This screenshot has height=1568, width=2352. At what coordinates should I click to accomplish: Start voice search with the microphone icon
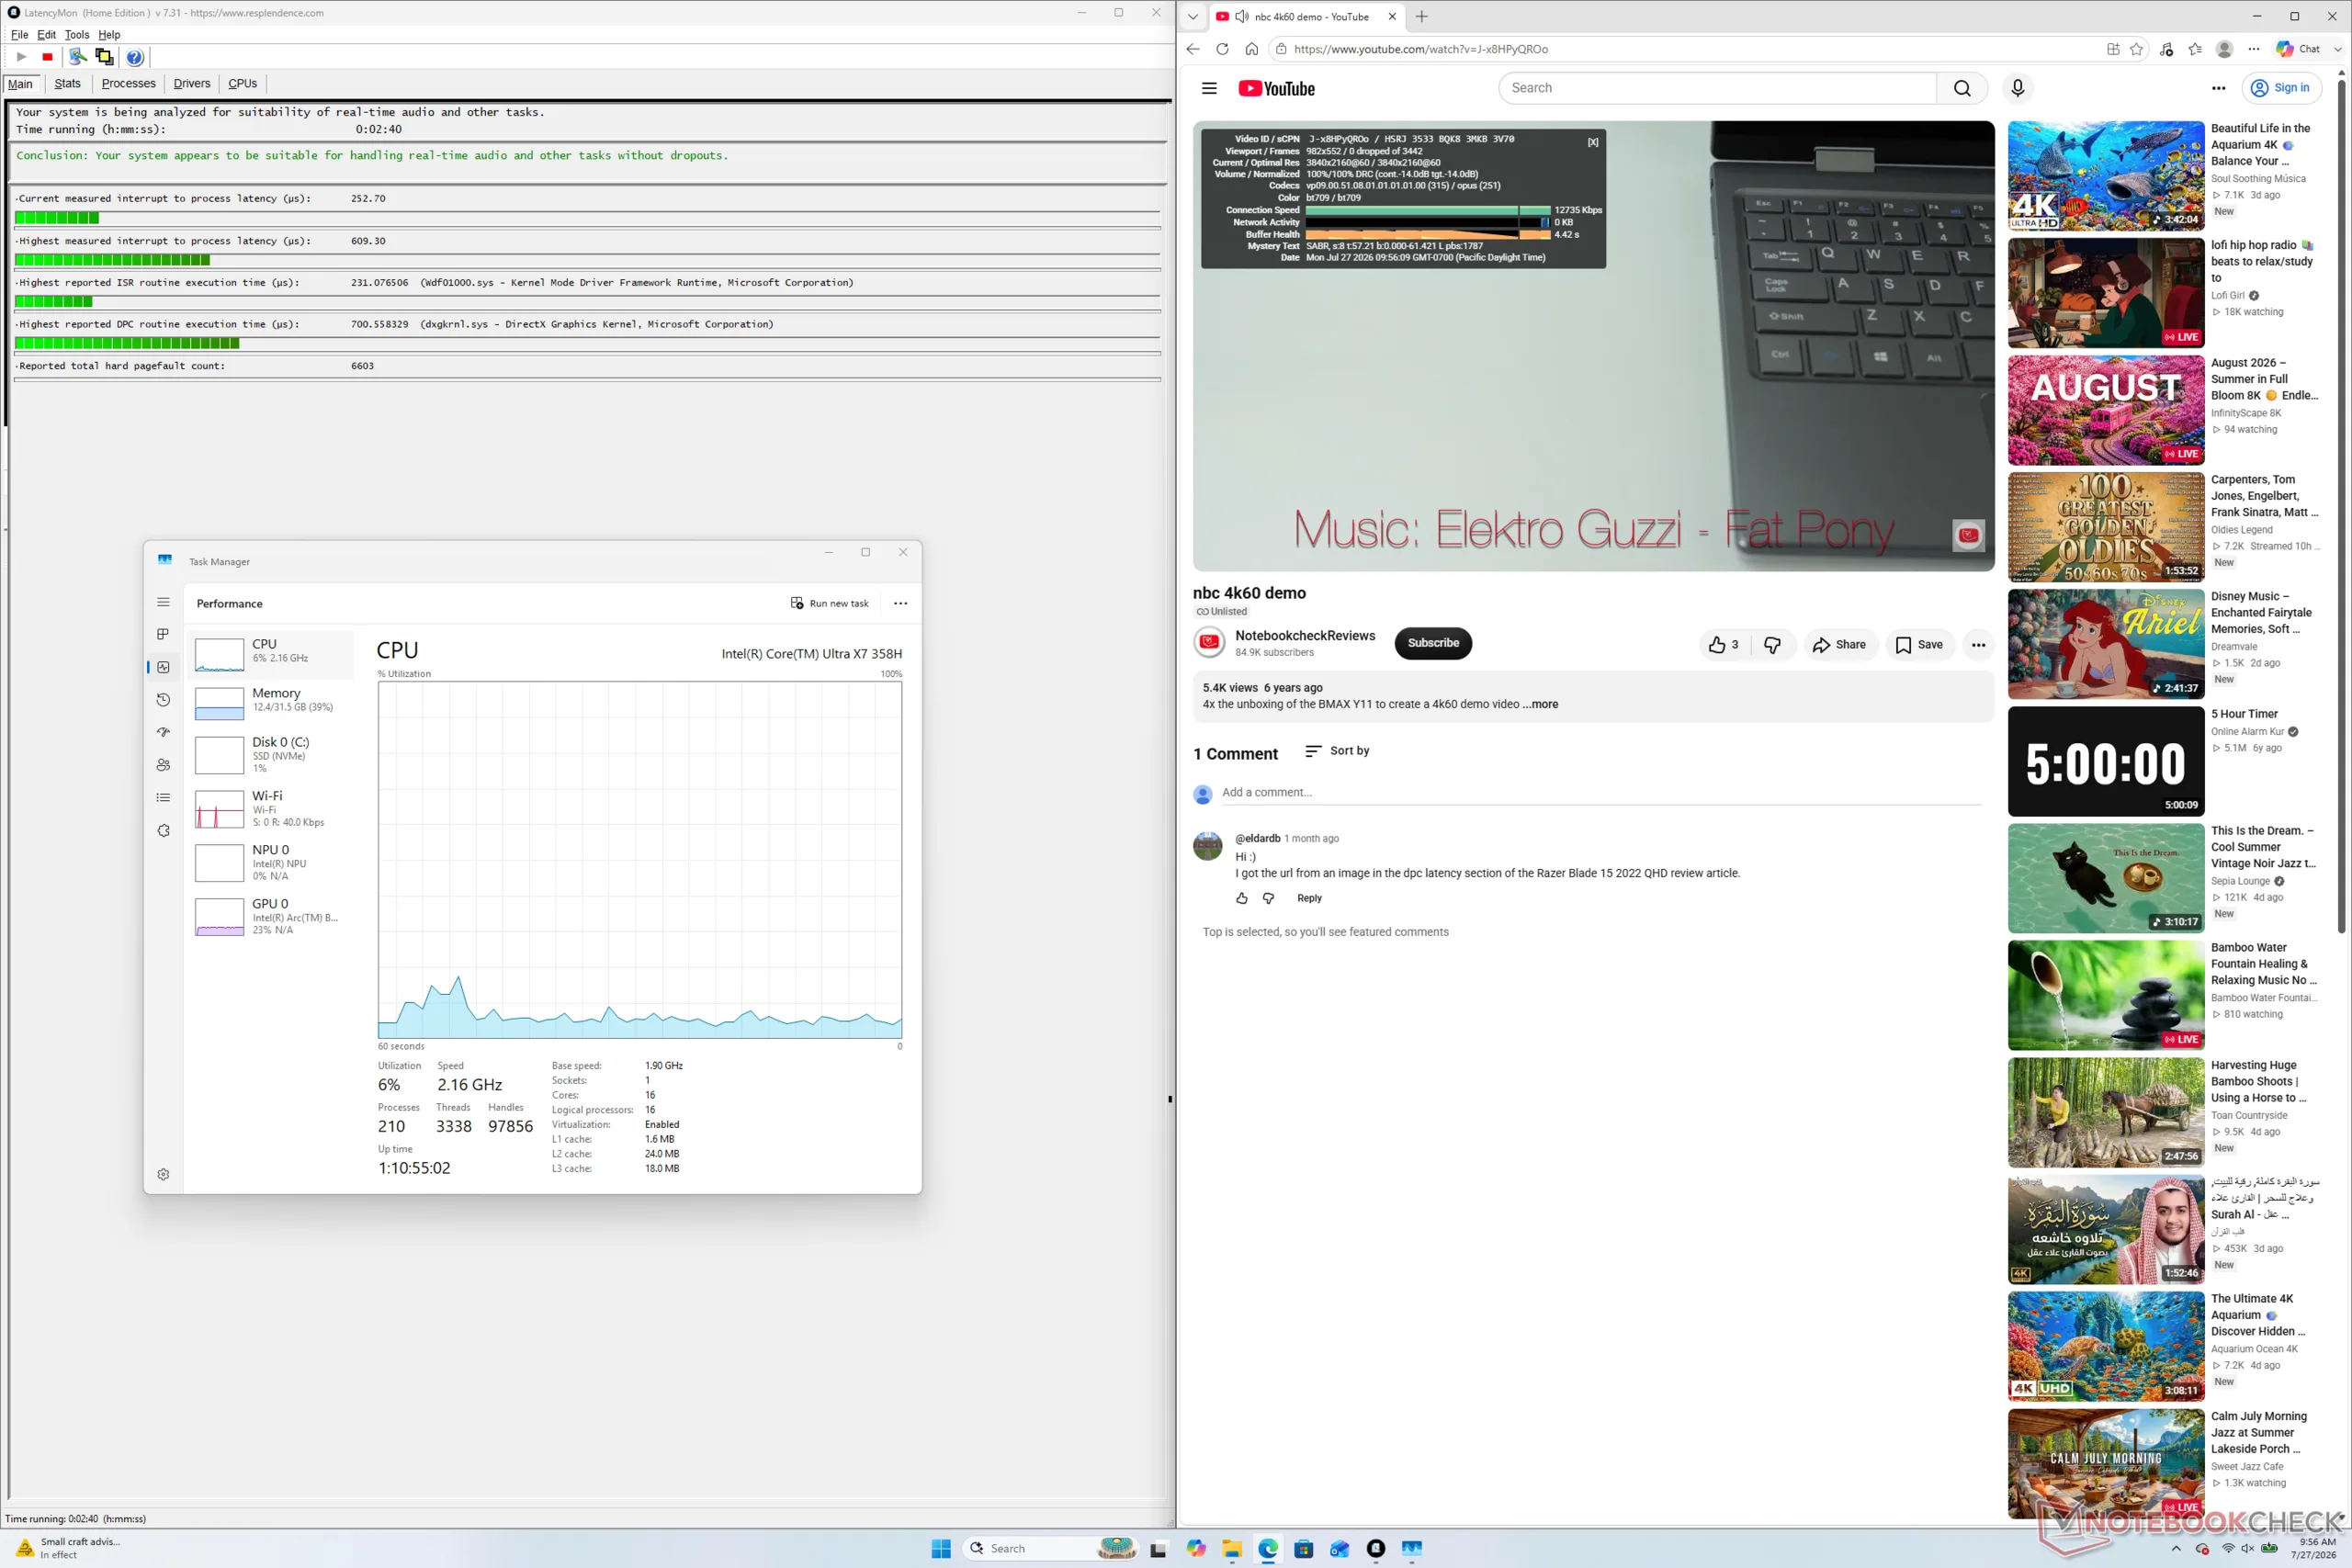pyautogui.click(x=2017, y=88)
